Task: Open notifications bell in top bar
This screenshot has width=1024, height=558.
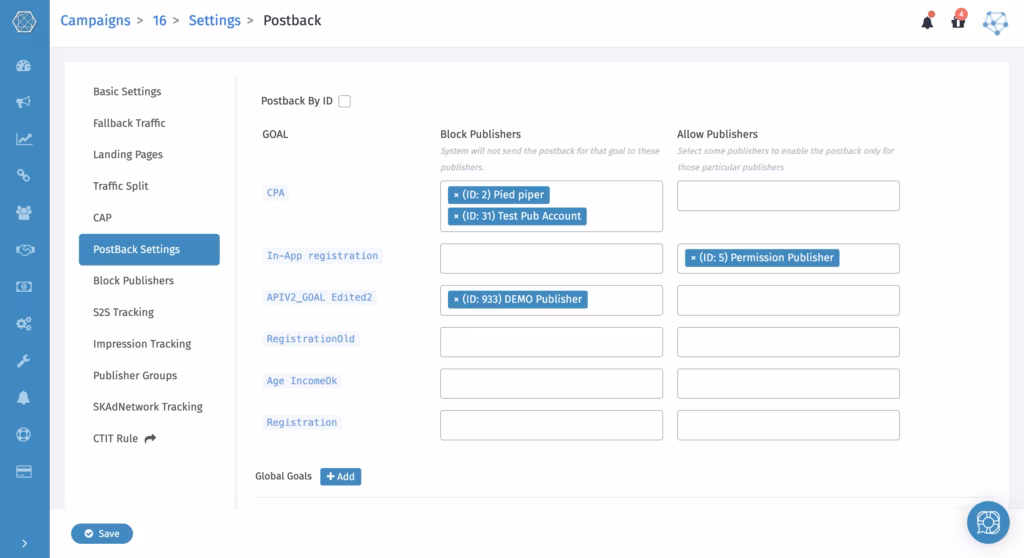Action: 927,22
